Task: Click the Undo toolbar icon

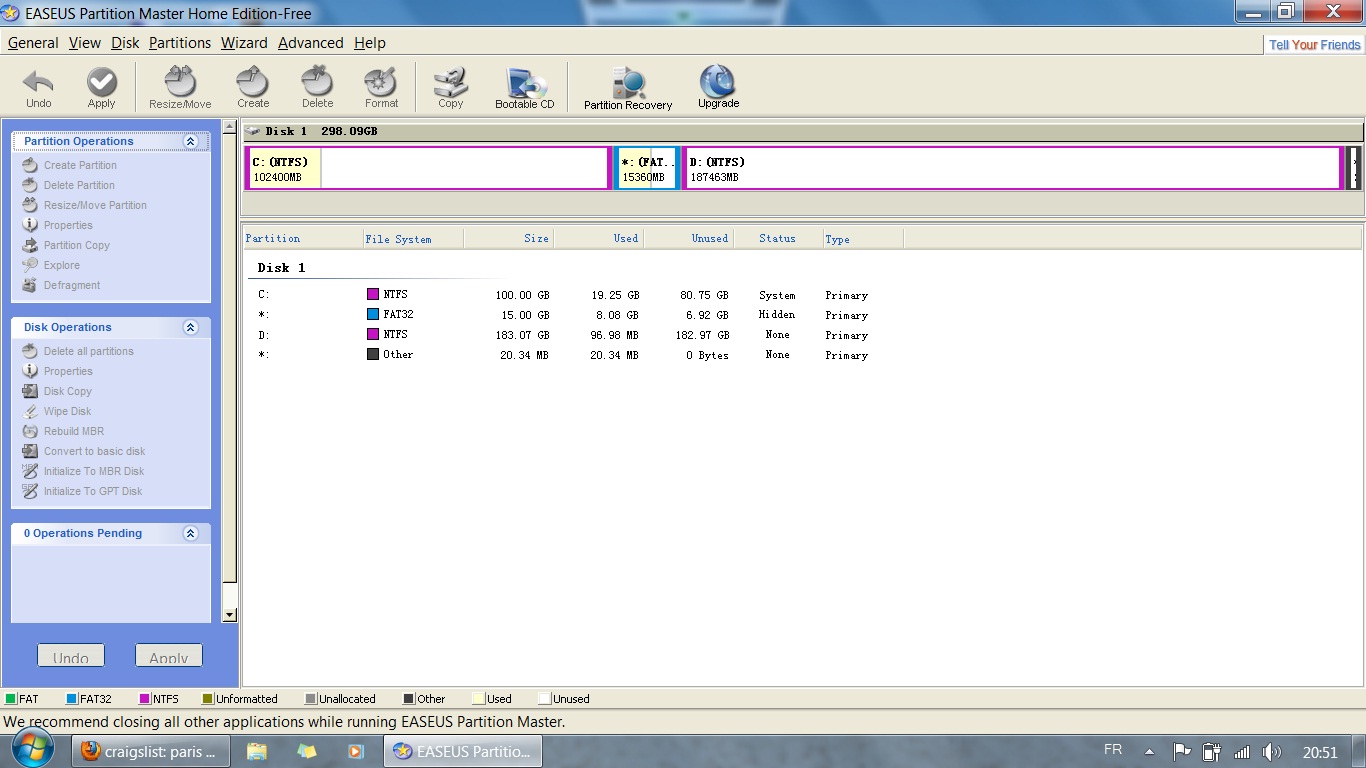Action: (x=38, y=87)
